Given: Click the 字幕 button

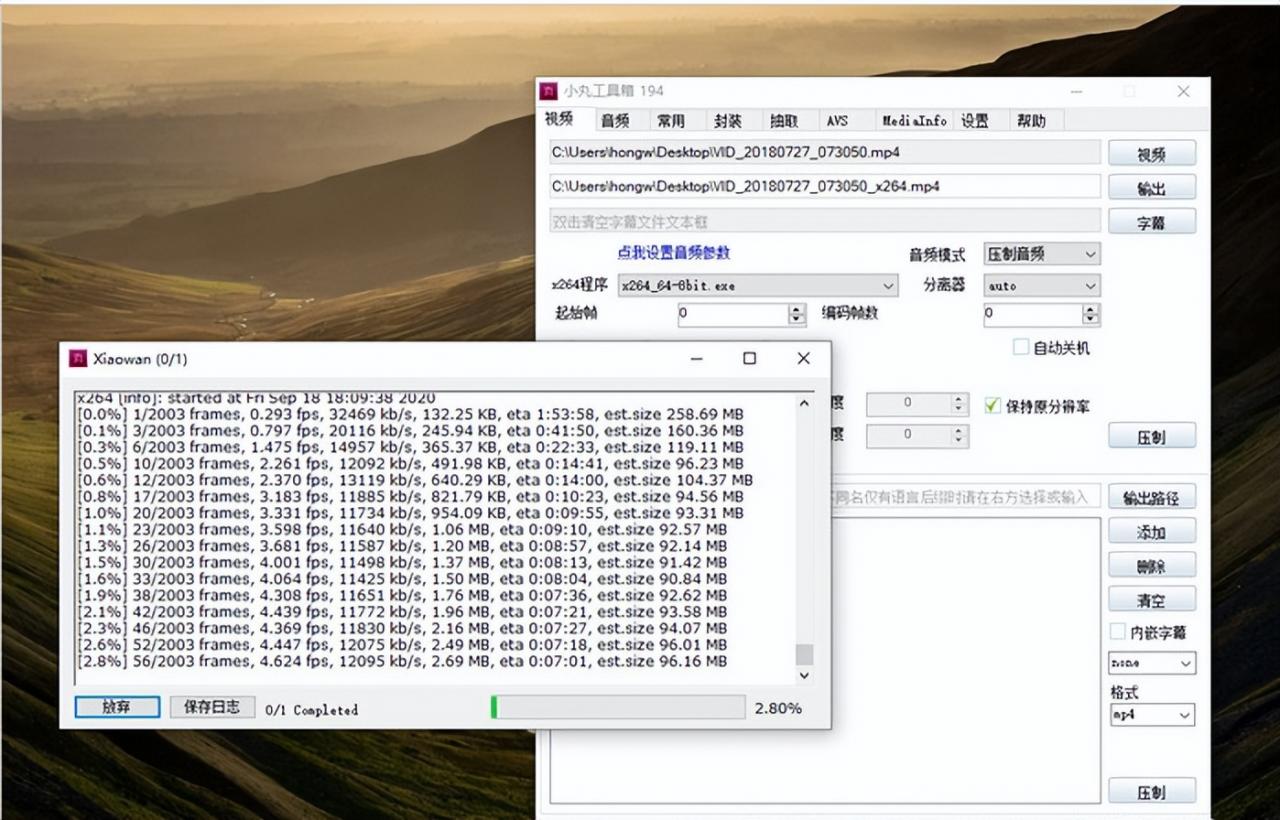Looking at the screenshot, I should [1152, 222].
